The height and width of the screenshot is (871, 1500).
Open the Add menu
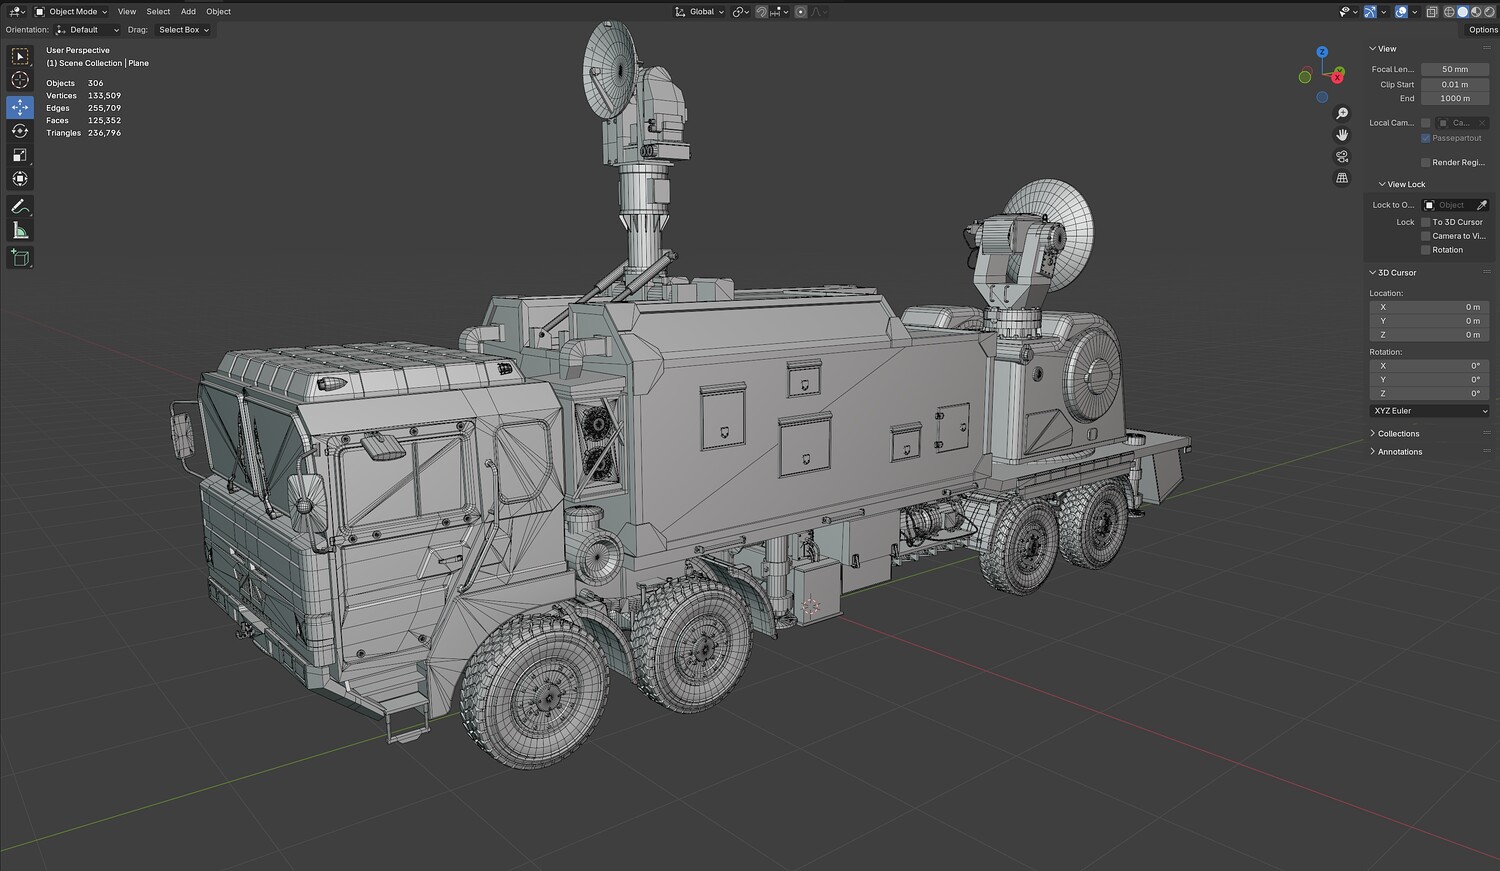(x=188, y=12)
